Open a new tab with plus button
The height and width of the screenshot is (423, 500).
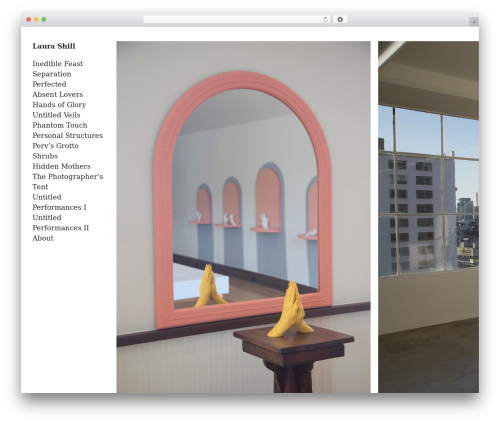click(474, 22)
